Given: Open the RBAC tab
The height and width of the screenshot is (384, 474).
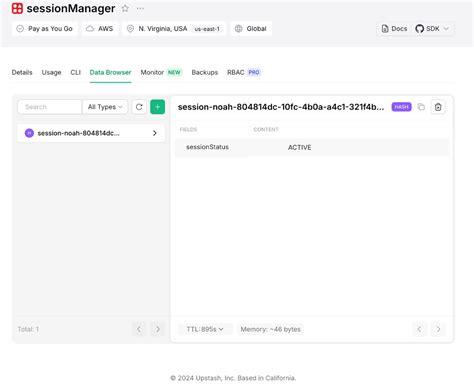Looking at the screenshot, I should [244, 72].
